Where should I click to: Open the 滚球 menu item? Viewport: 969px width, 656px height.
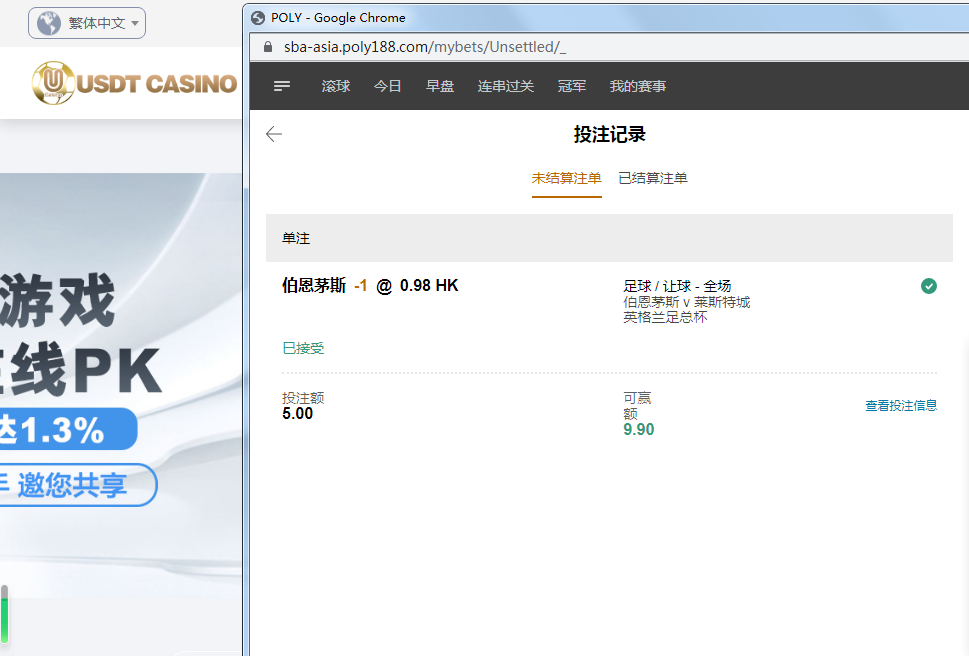pos(336,87)
